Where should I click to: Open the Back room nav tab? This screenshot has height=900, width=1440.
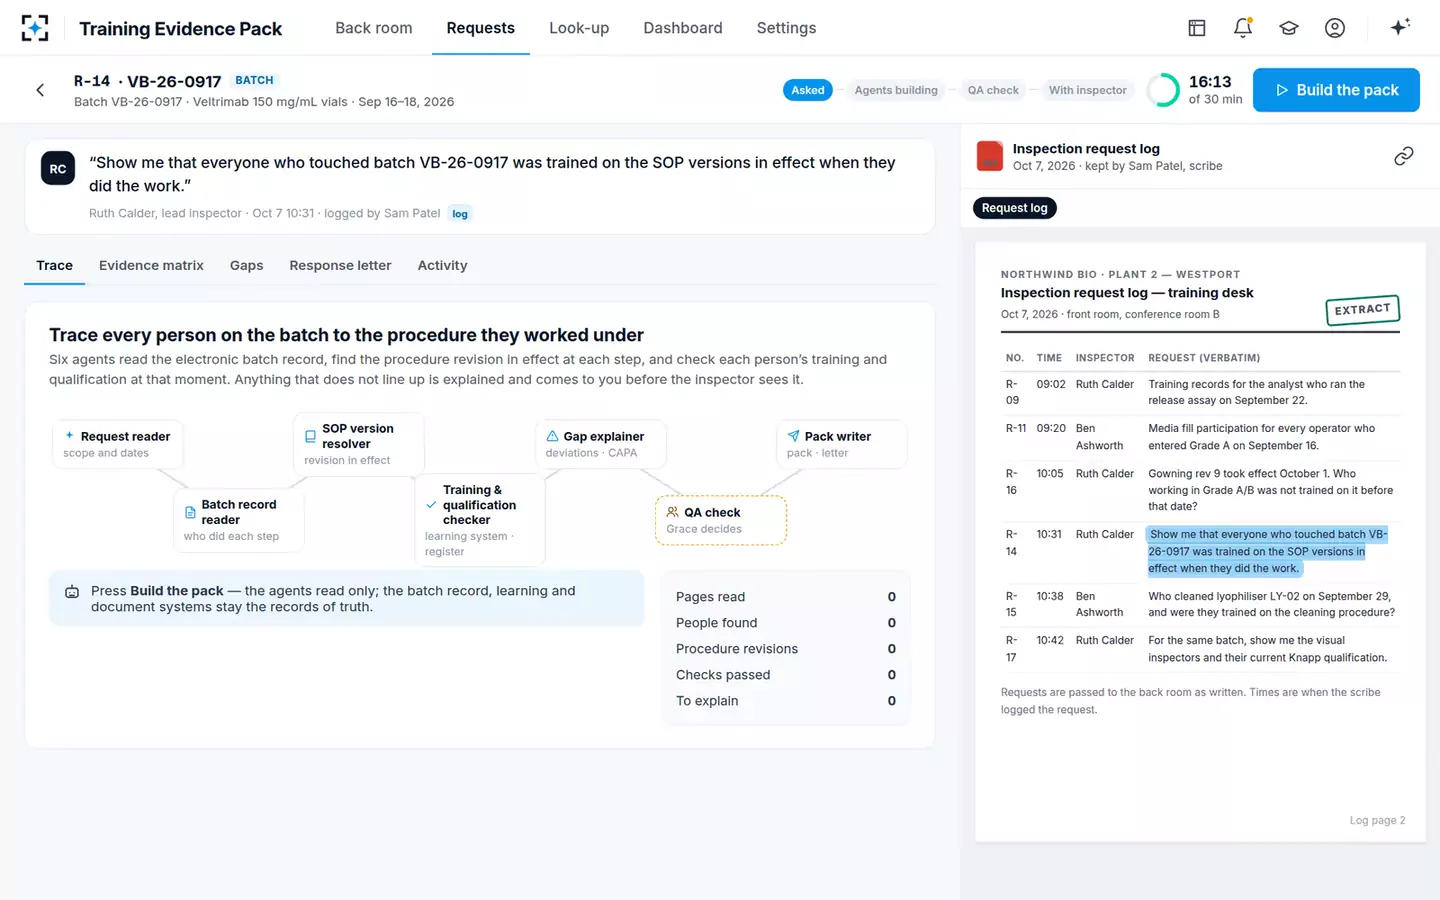[374, 28]
